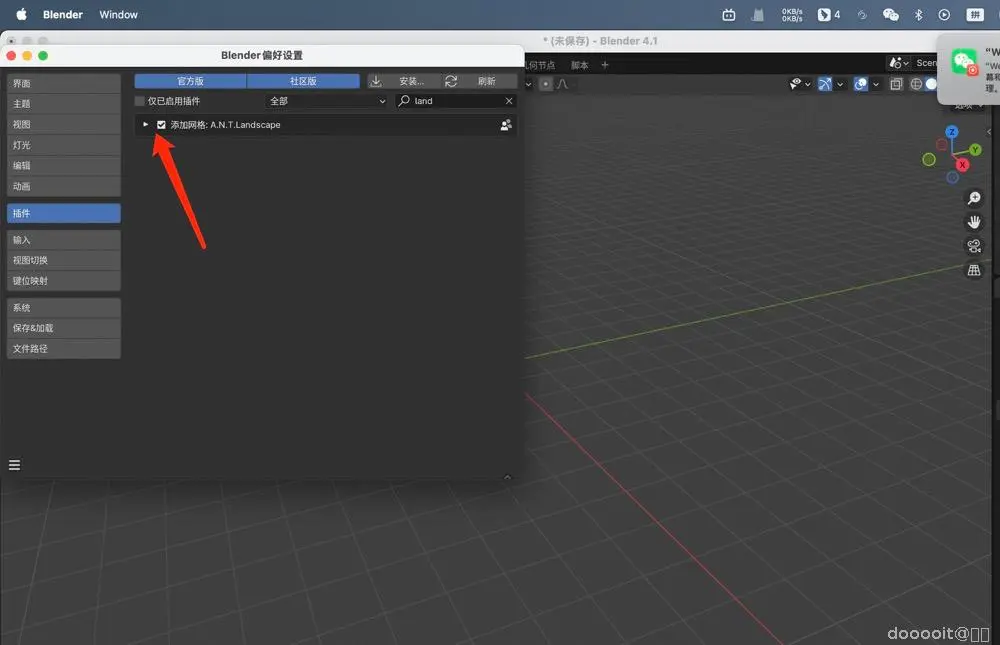This screenshot has height=645, width=1000.
Task: Click the selectability and visibility eye icon
Action: point(795,84)
